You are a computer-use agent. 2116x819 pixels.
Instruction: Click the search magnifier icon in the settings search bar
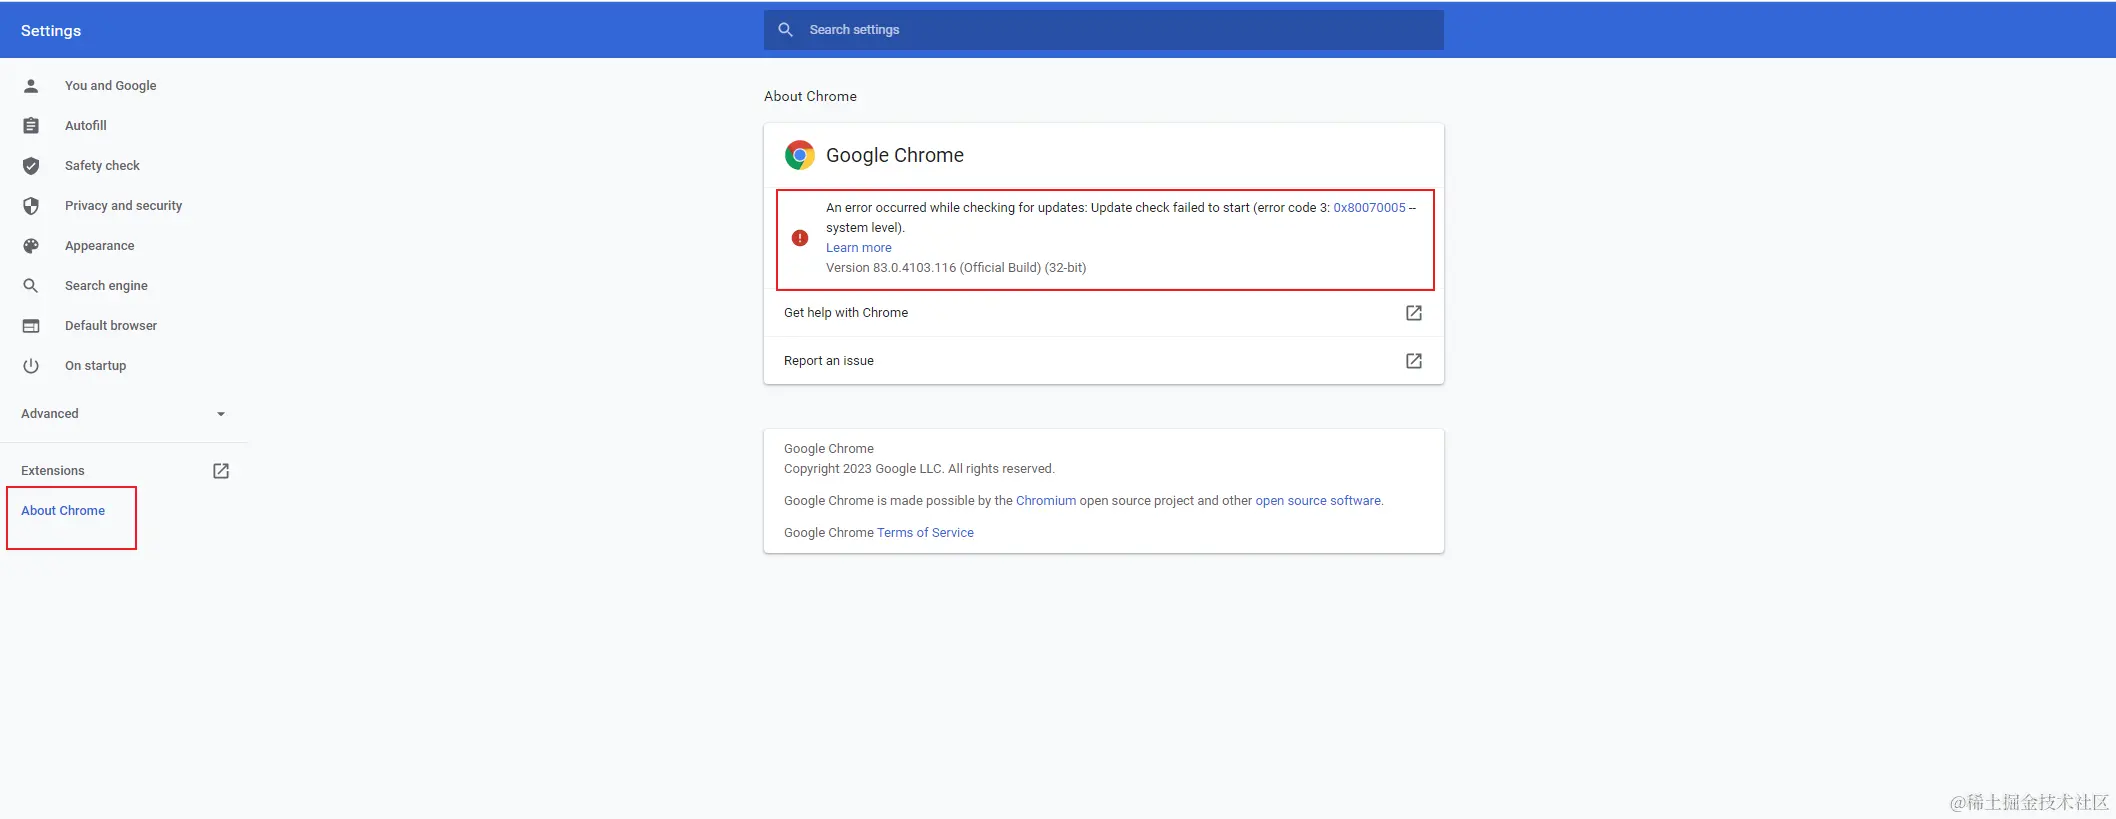(x=786, y=30)
